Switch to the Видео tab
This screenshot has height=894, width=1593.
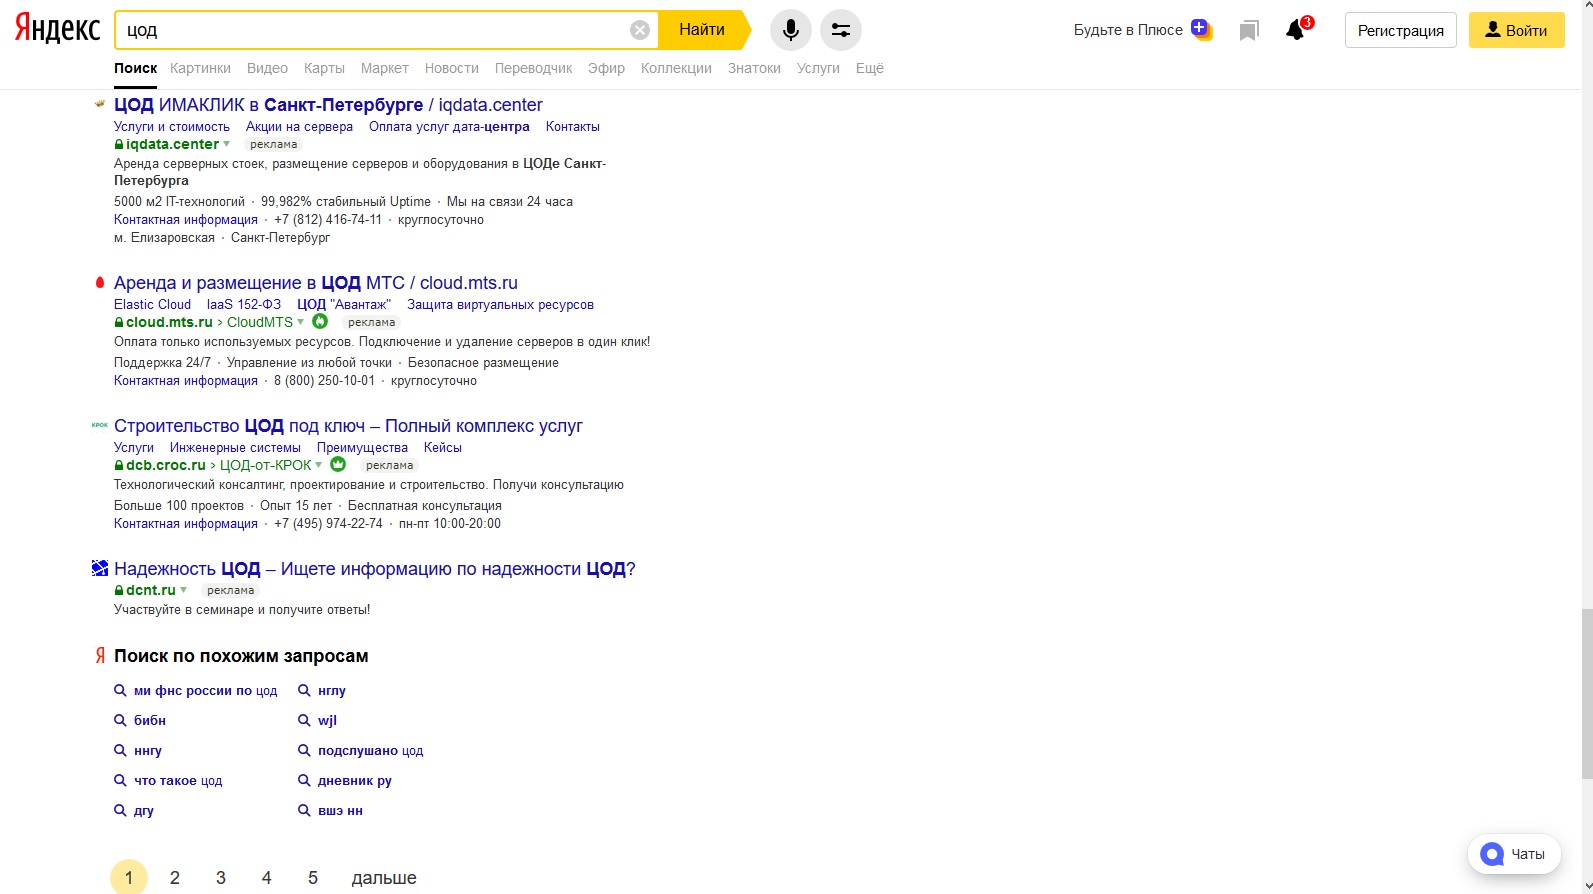(267, 68)
